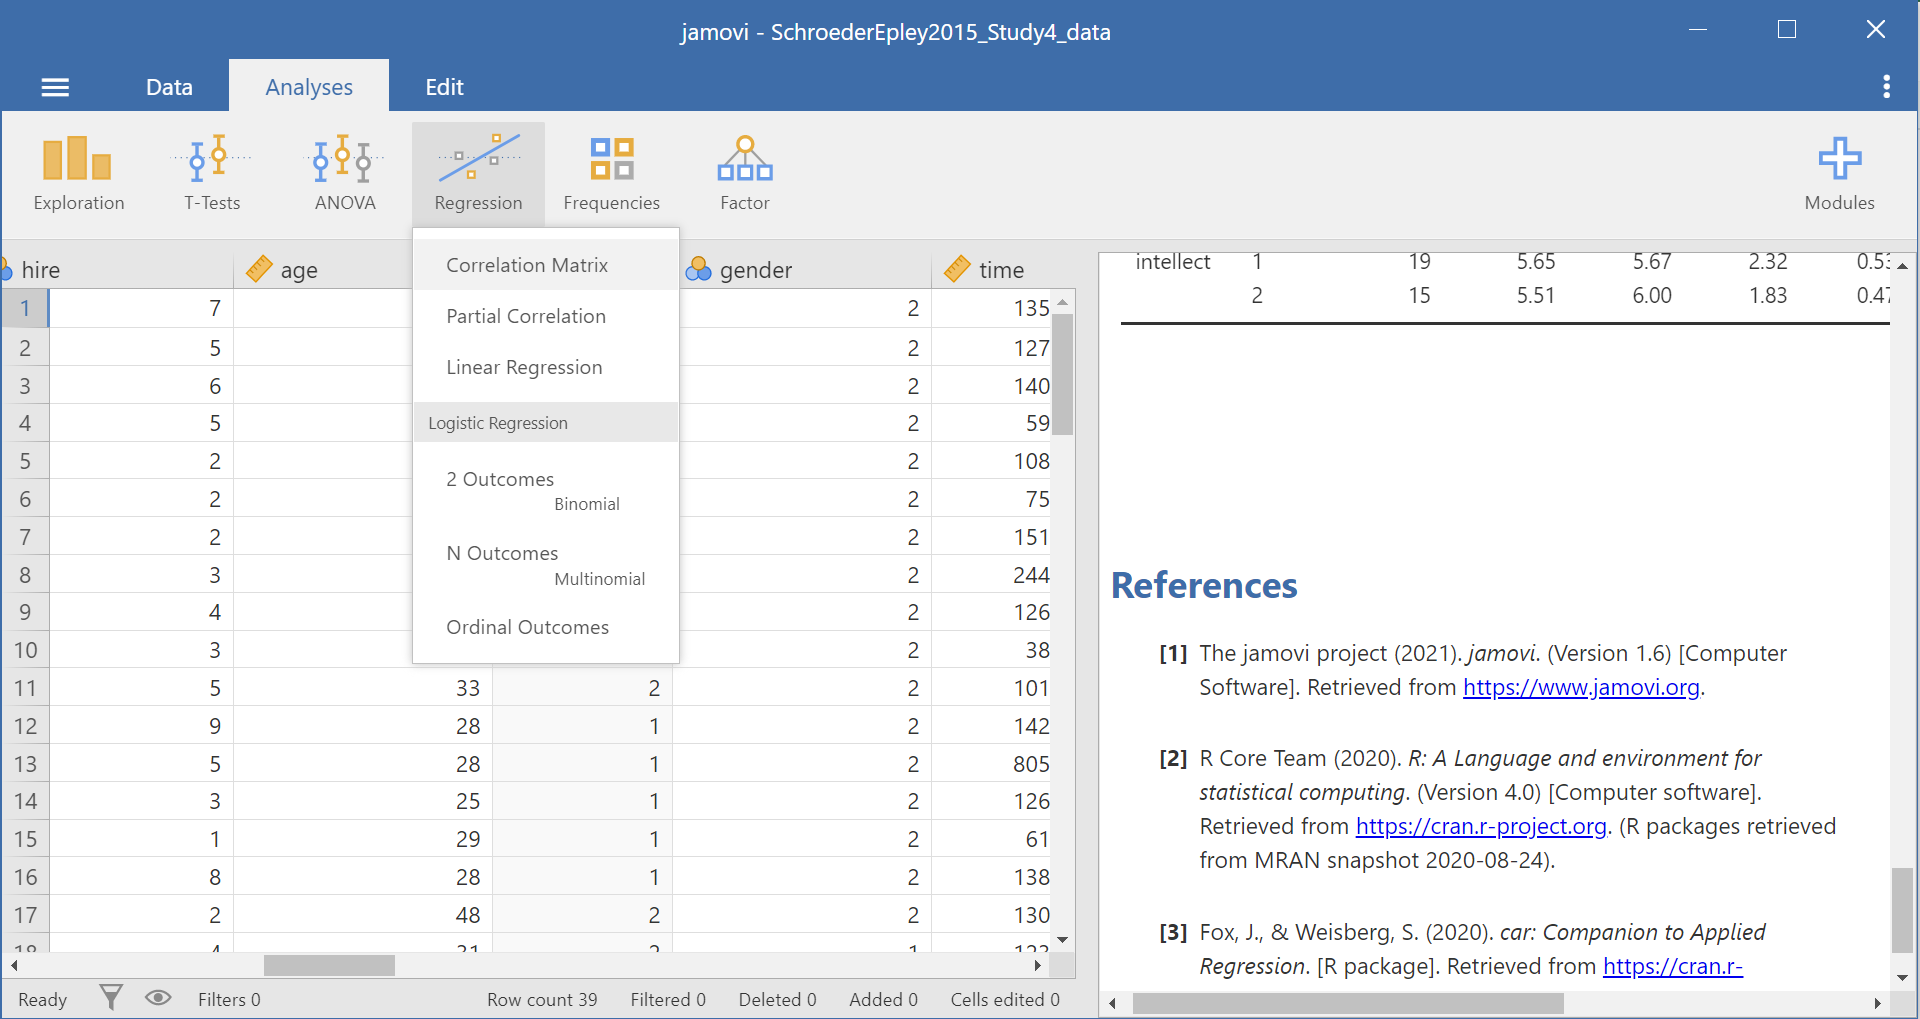Screen dimensions: 1920x1019
Task: Click the data grid horizontal scrollbar thumb
Action: point(329,965)
